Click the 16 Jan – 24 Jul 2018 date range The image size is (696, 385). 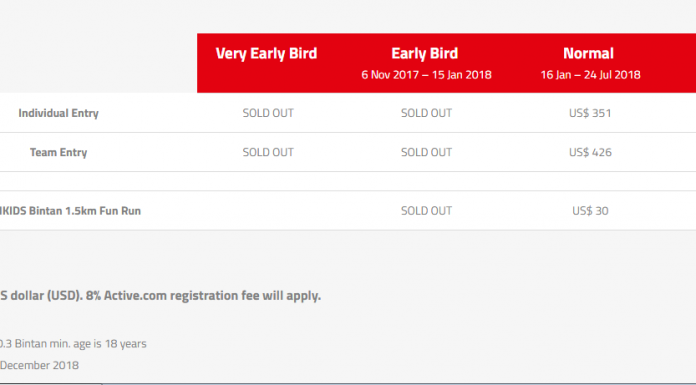[x=590, y=75]
